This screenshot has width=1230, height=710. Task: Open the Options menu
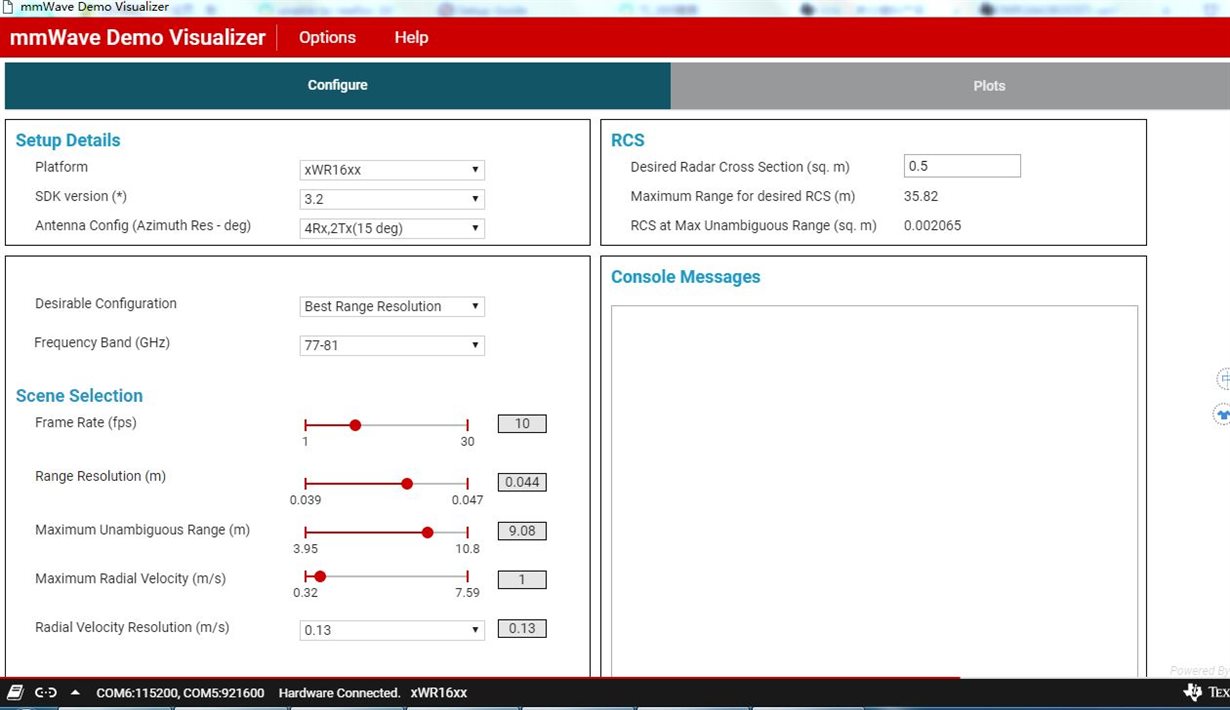[x=327, y=38]
